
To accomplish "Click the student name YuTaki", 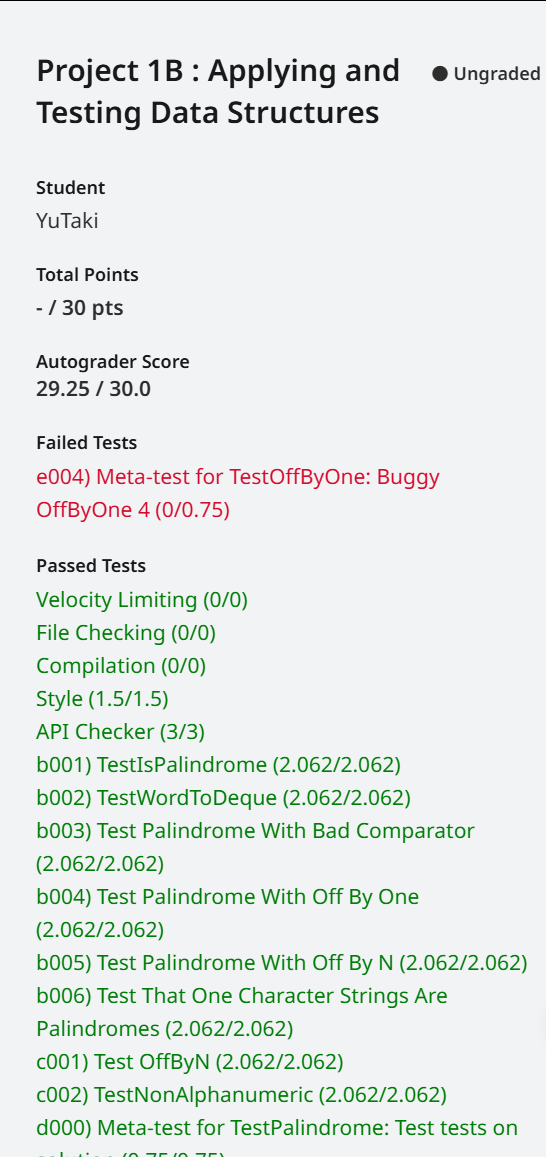I will (67, 221).
